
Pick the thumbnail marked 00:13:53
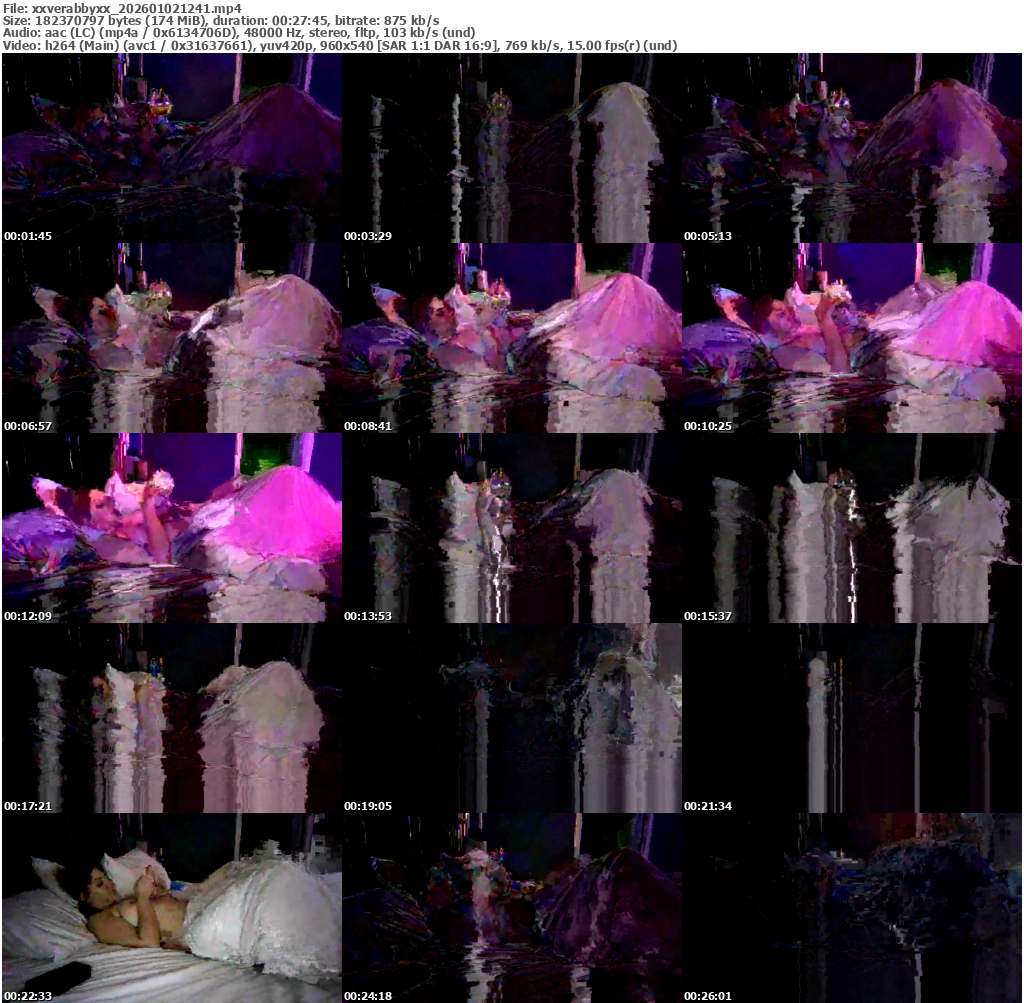511,528
